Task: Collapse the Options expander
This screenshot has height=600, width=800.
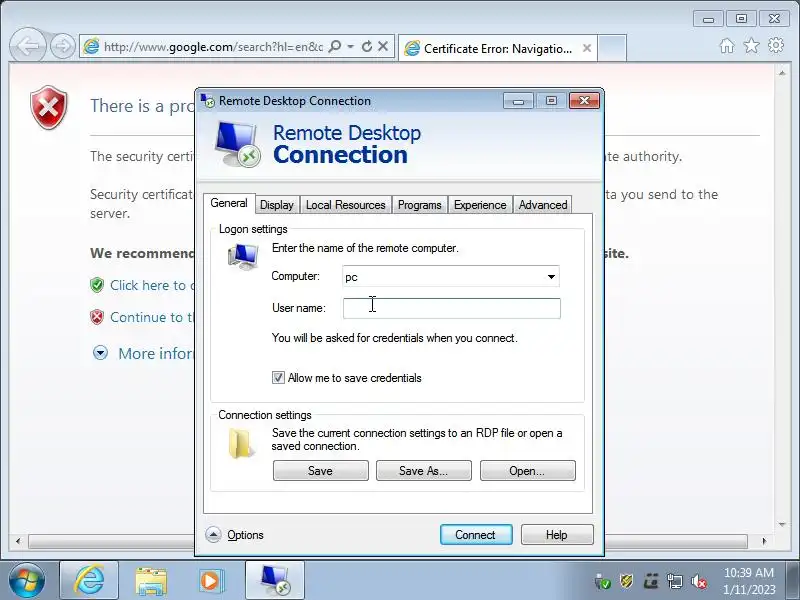Action: pos(213,535)
